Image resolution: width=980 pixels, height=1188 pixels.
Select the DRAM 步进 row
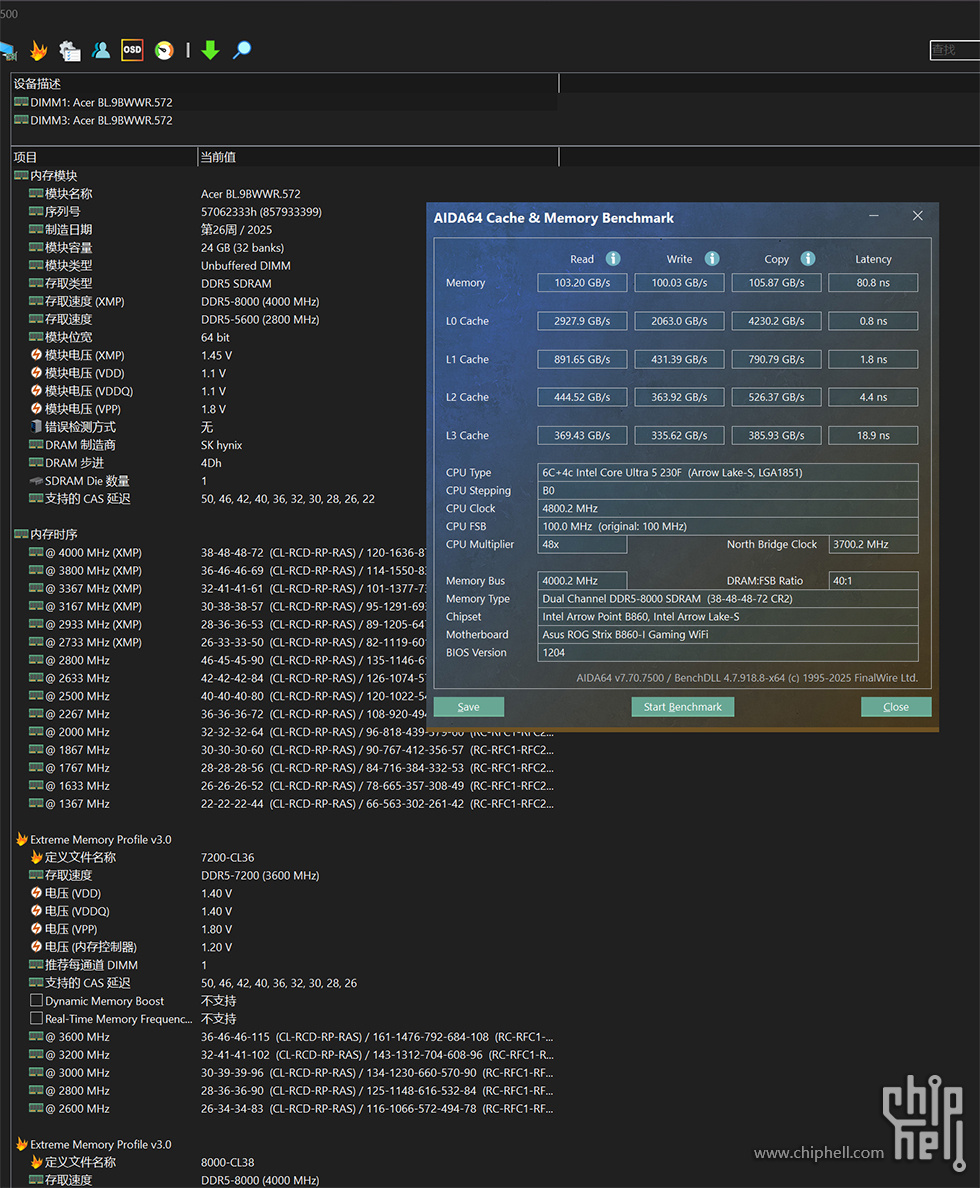click(x=220, y=463)
